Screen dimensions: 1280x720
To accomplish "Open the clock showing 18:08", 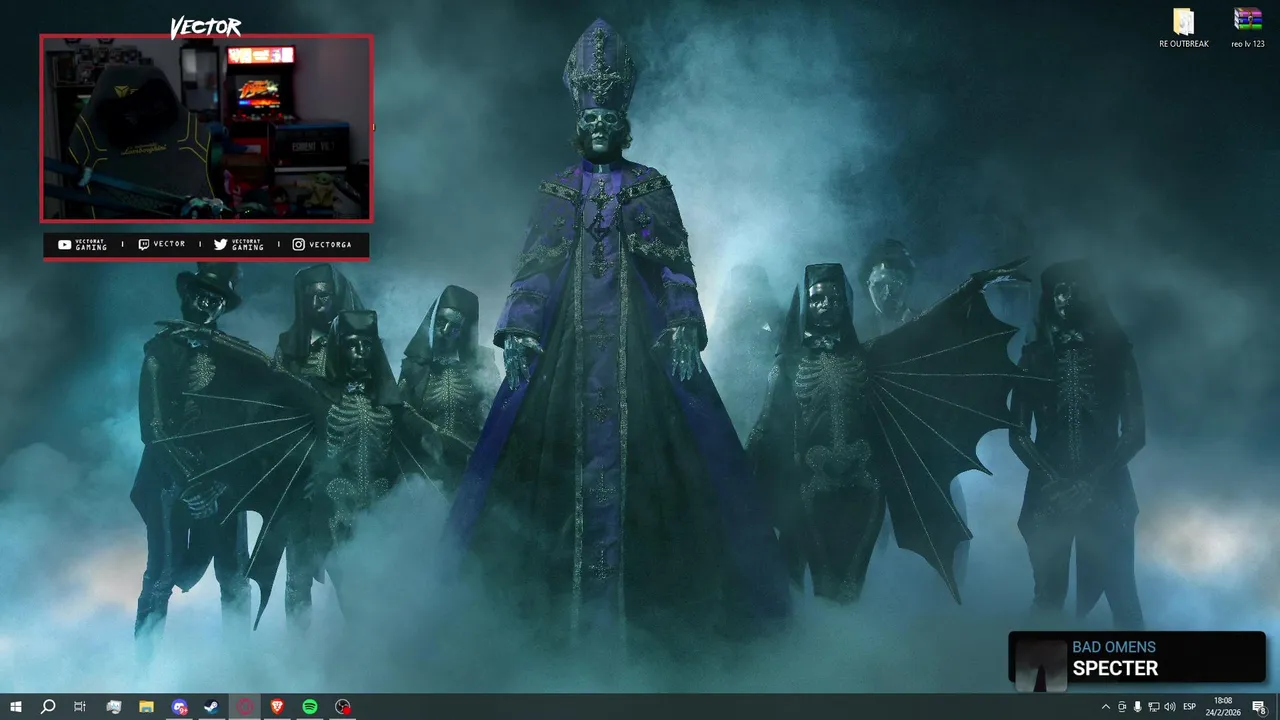I will click(x=1223, y=707).
